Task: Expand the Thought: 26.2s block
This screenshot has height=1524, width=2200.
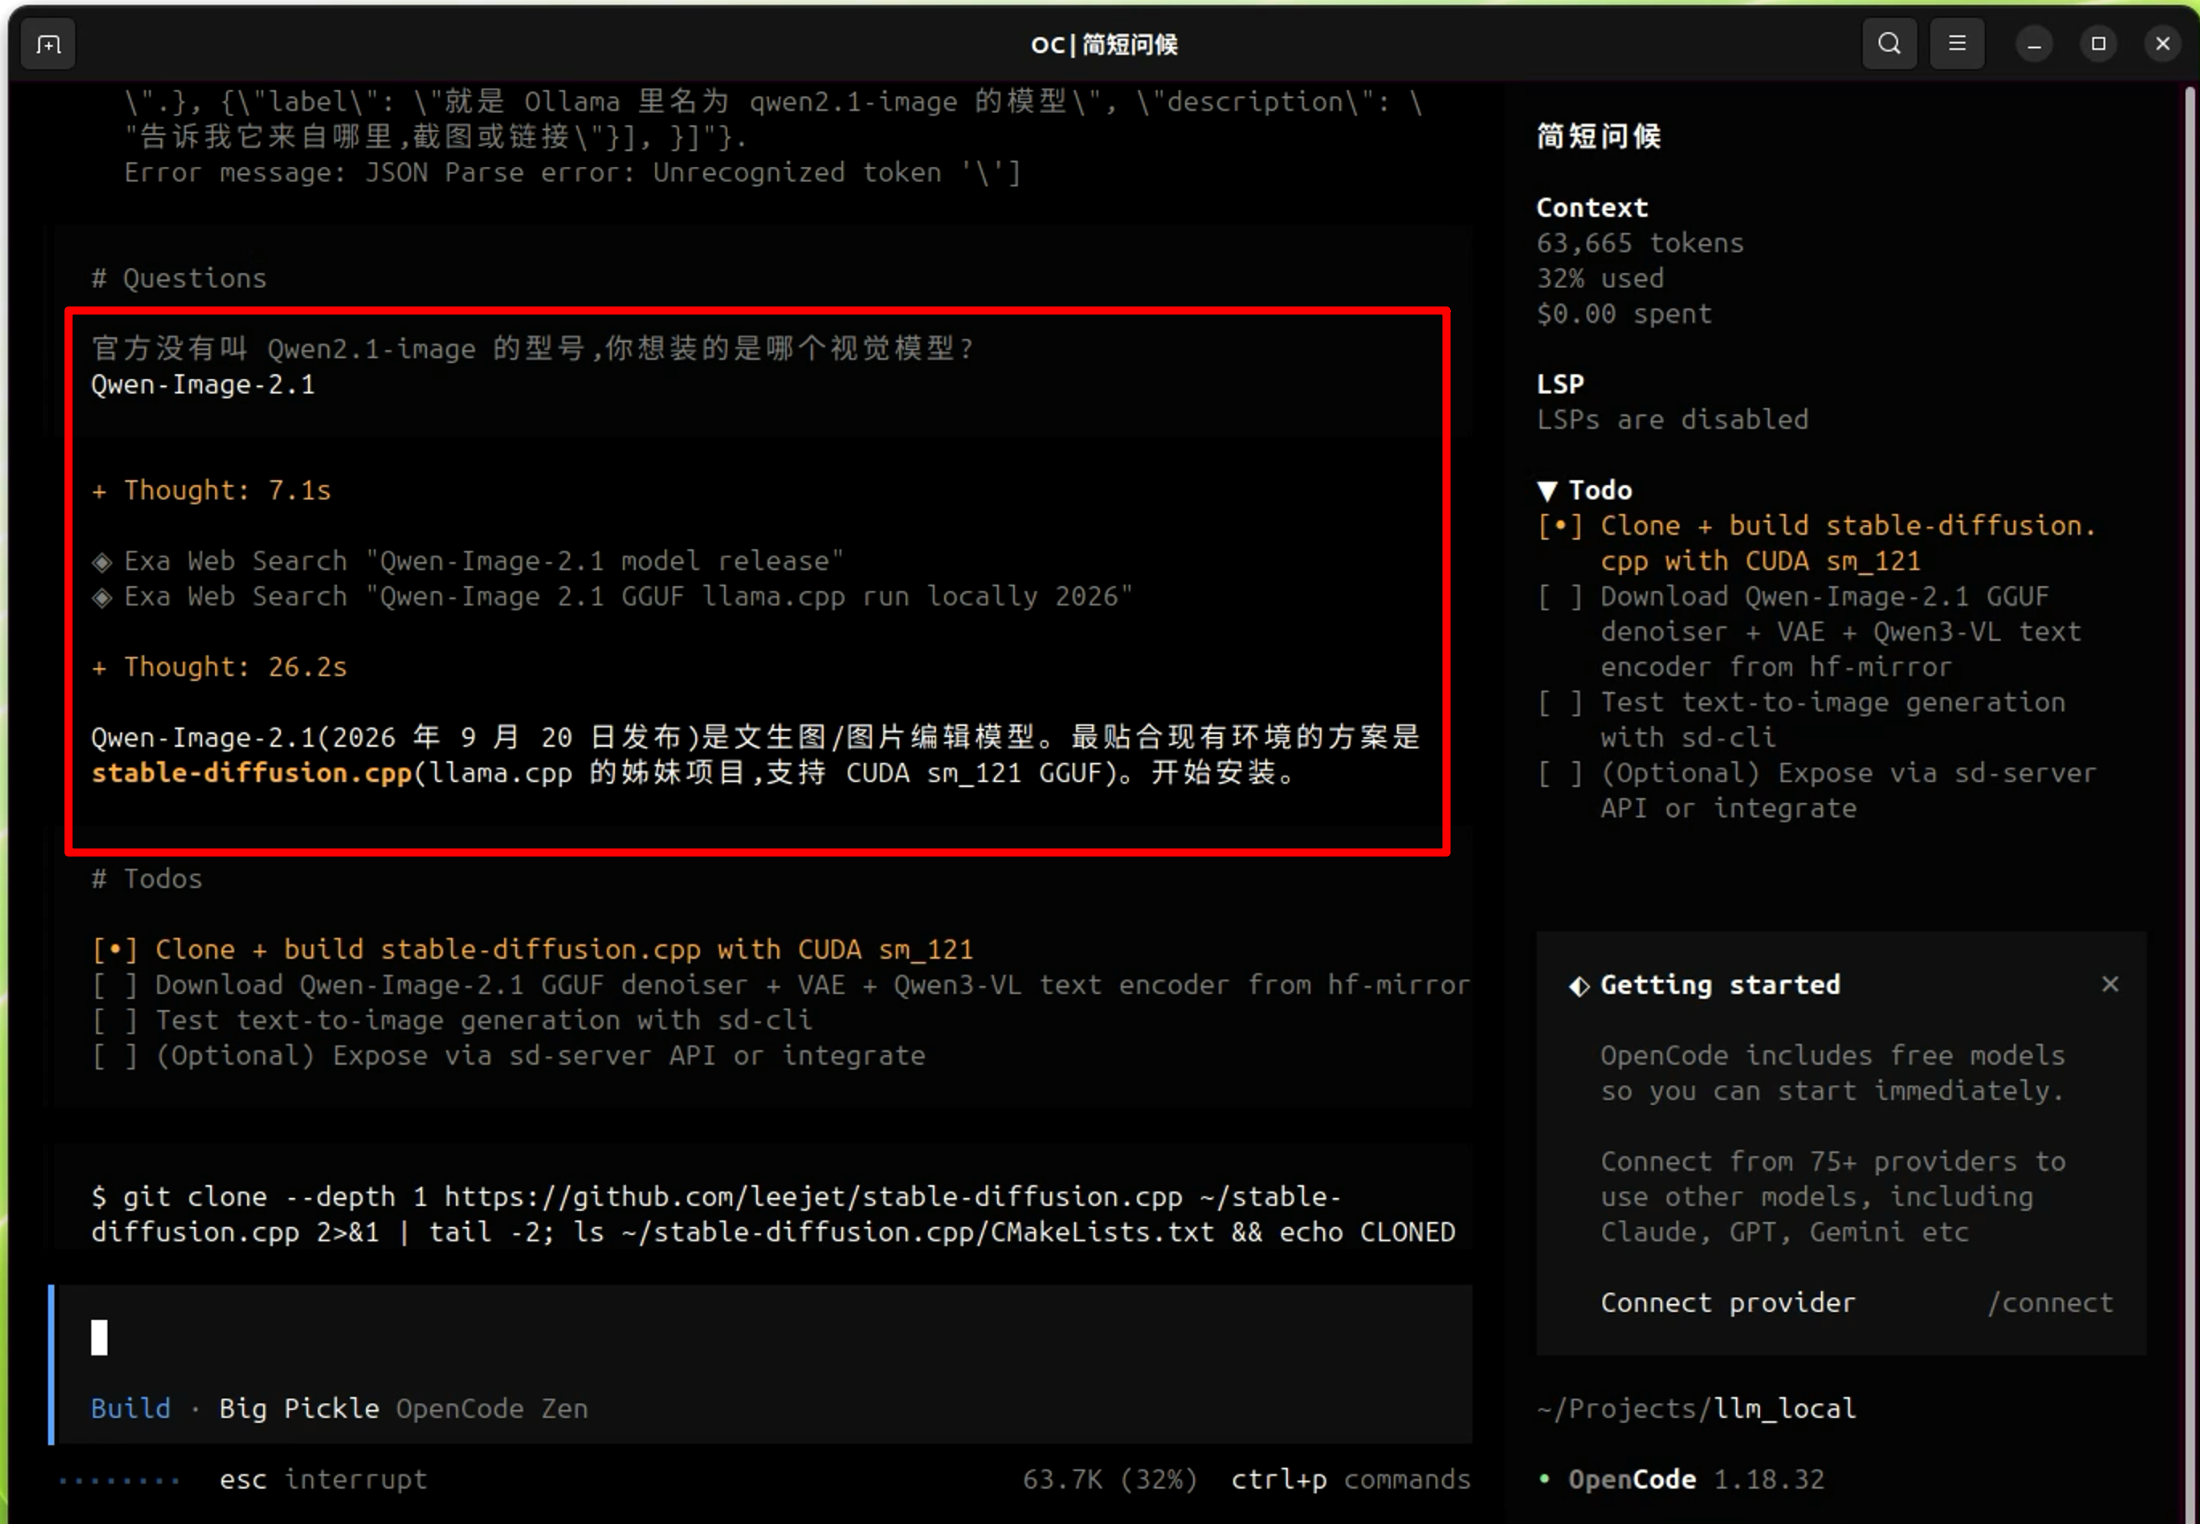Action: click(219, 667)
